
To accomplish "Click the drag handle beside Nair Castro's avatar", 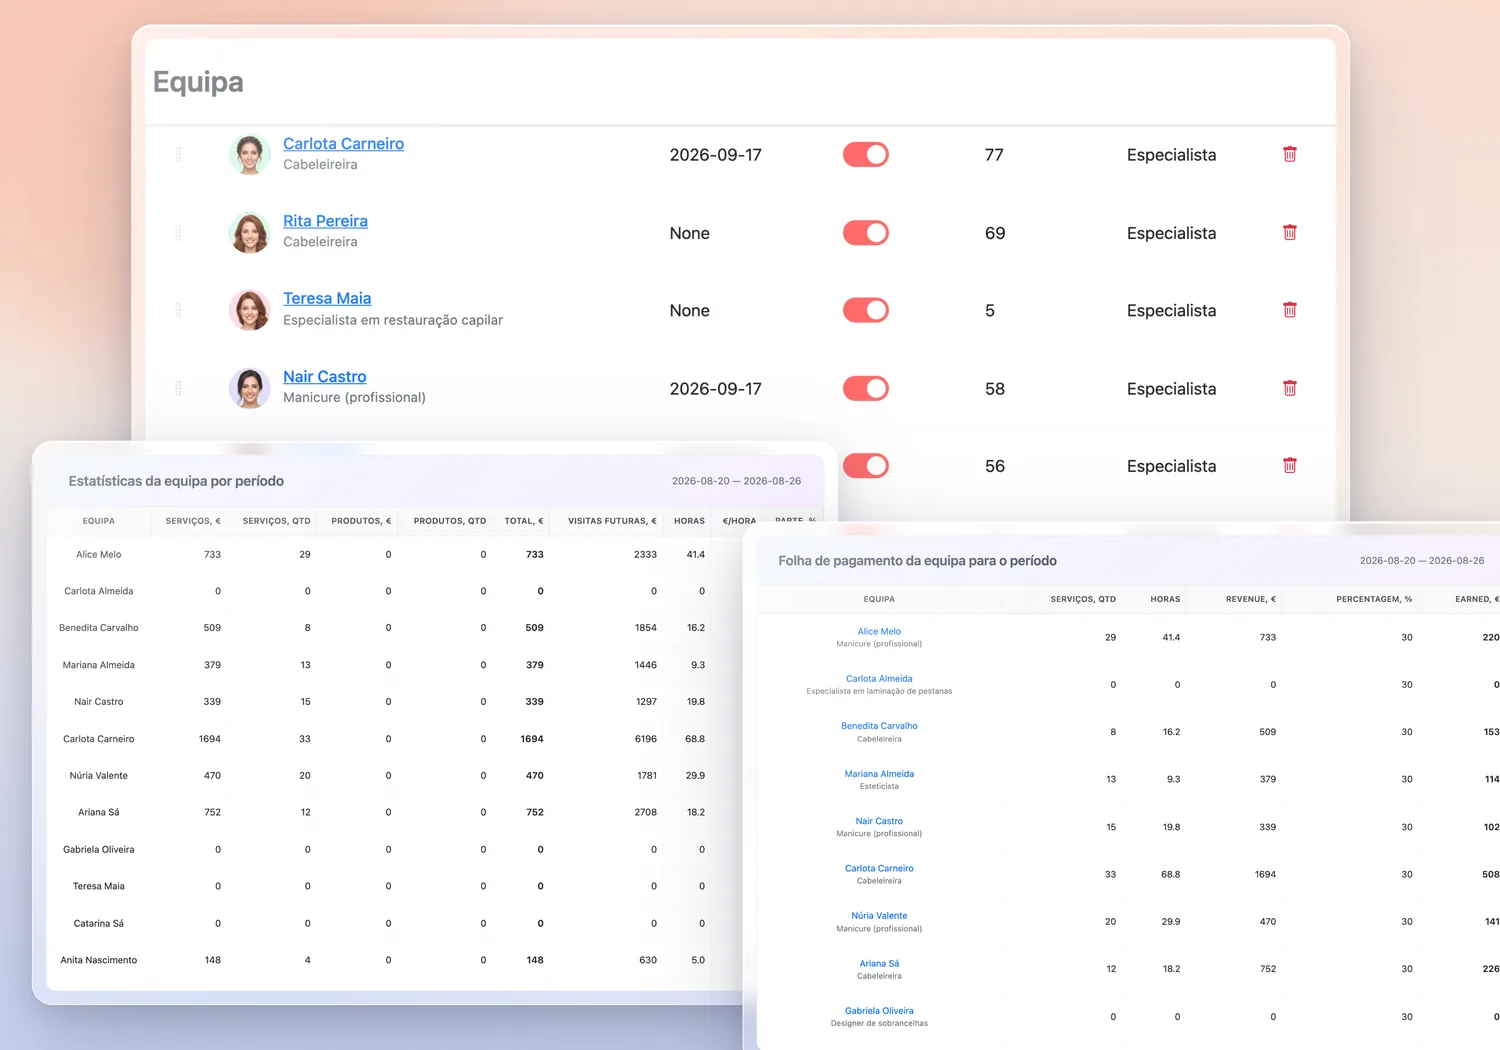I will point(178,388).
